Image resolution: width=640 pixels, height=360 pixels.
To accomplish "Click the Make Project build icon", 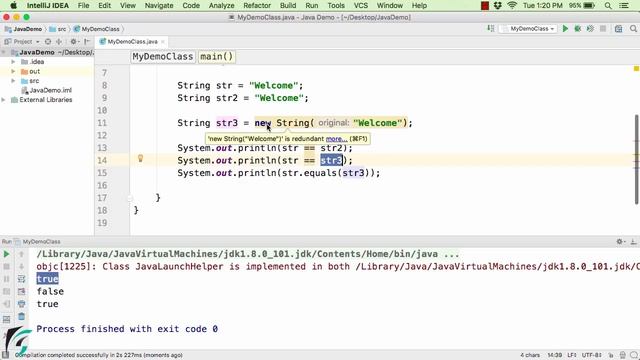I will click(x=491, y=29).
